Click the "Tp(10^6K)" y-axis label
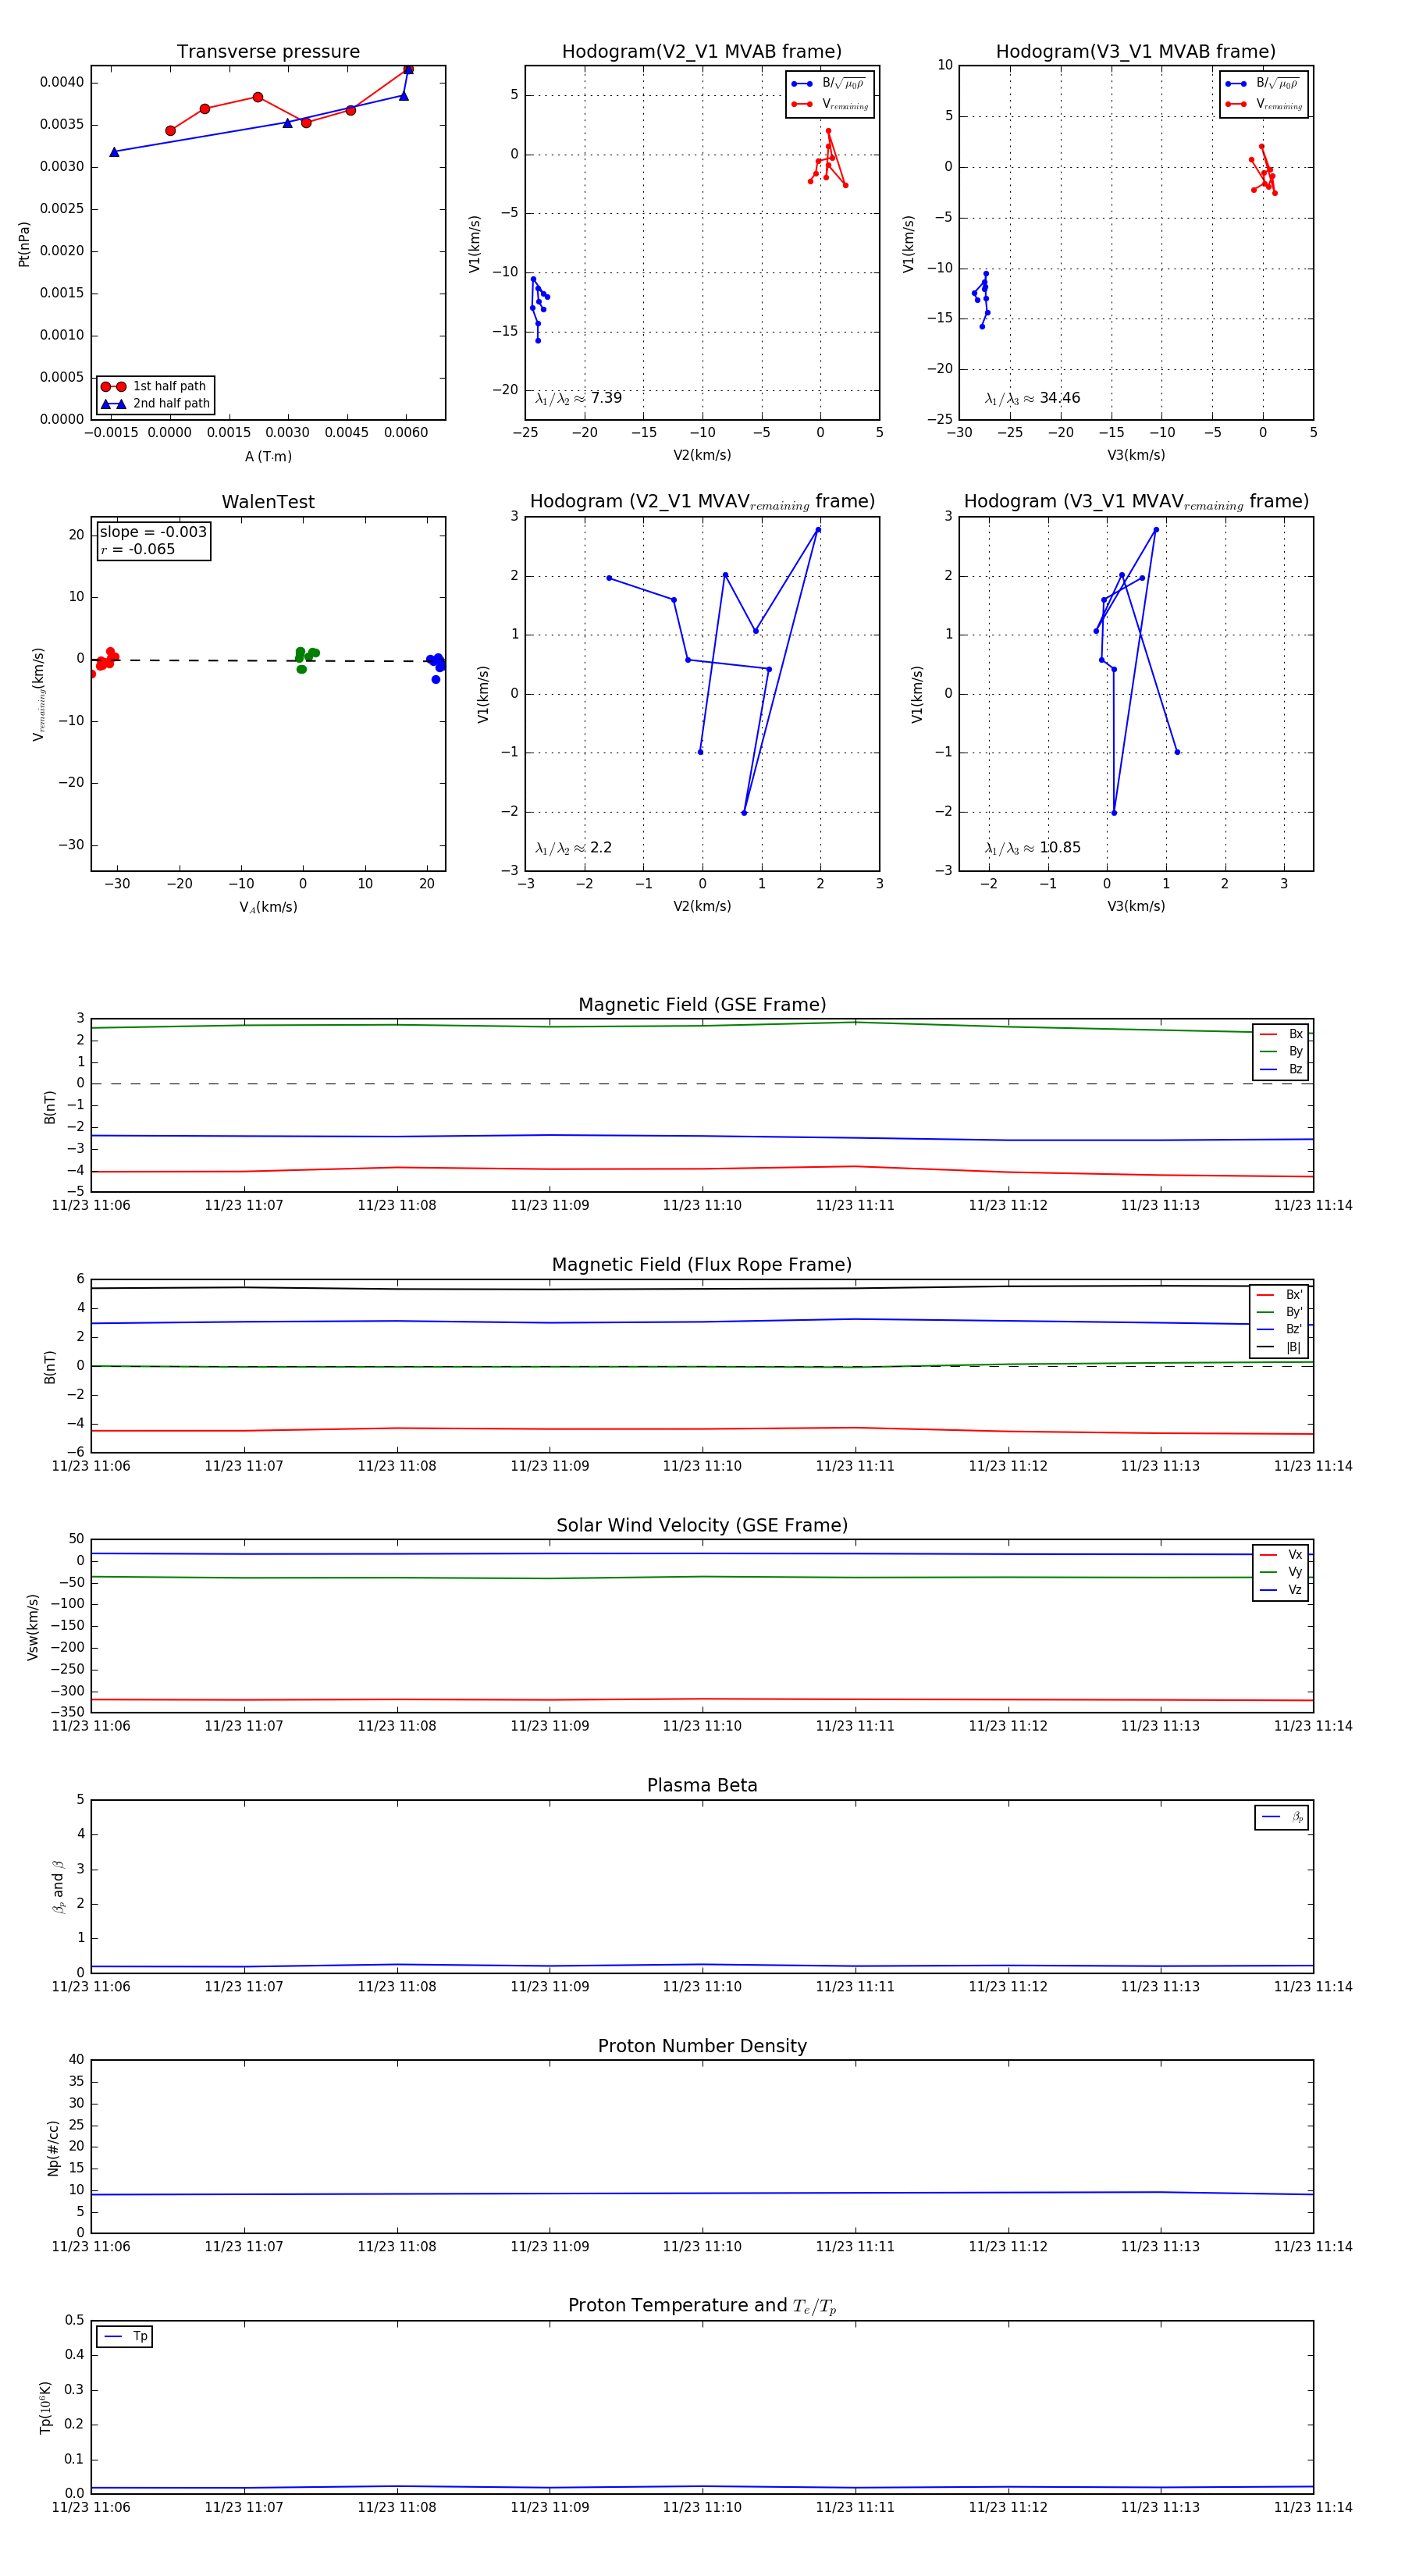Viewport: 1405px width, 2576px height. click(45, 2407)
